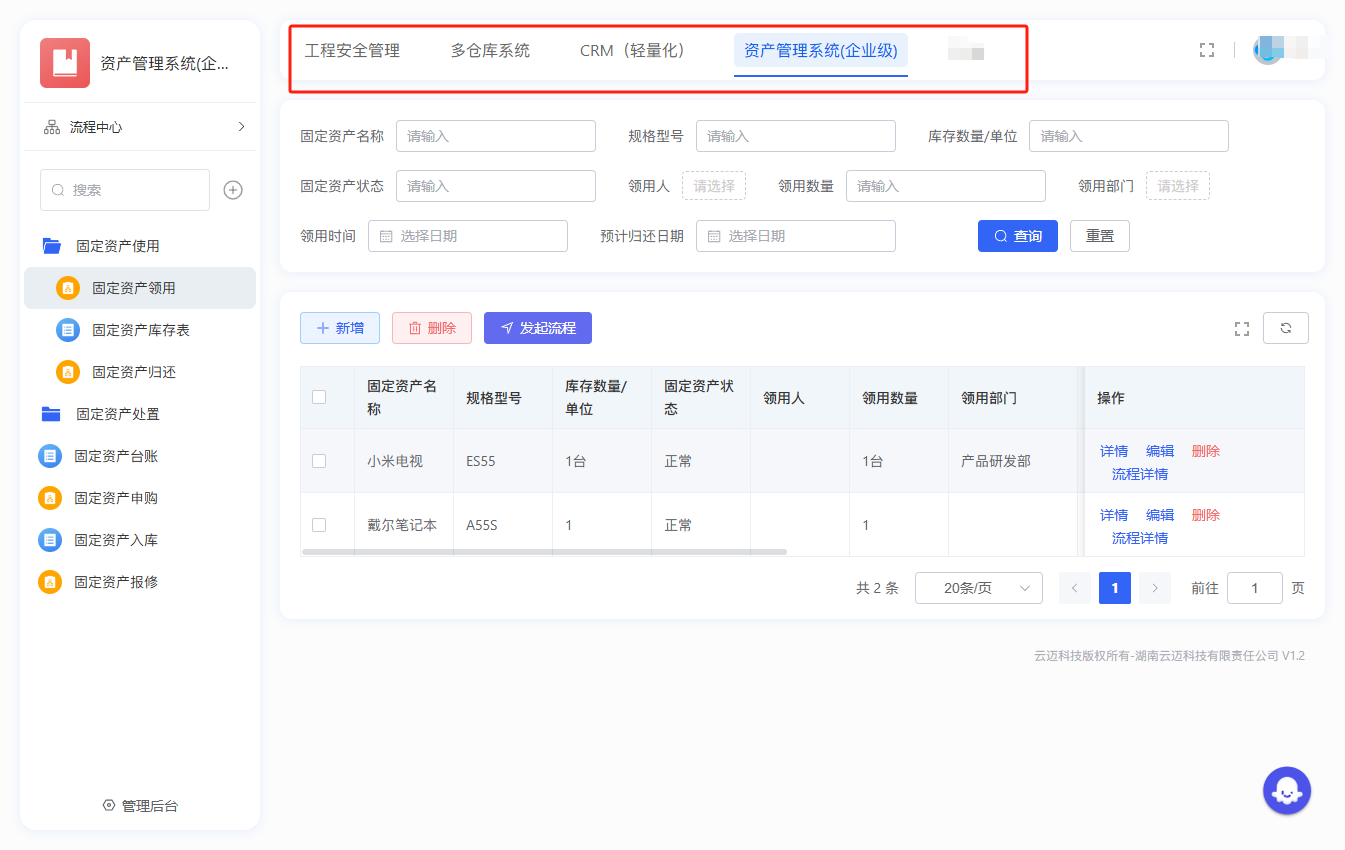Open the 20条/页 page size dropdown
This screenshot has width=1345, height=850.
click(x=978, y=588)
